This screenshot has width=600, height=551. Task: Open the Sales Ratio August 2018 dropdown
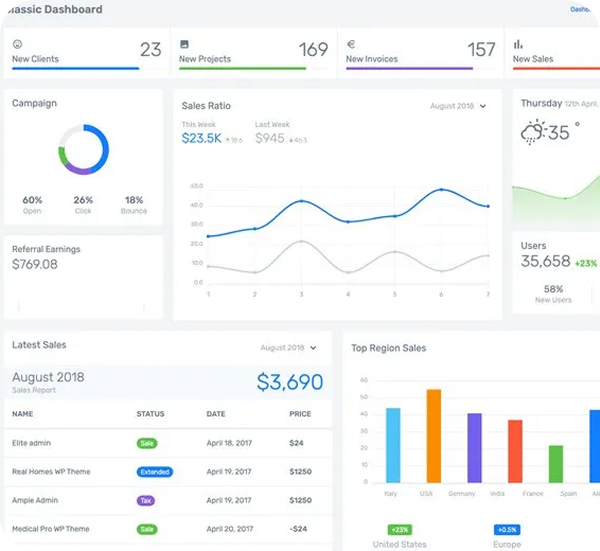458,106
